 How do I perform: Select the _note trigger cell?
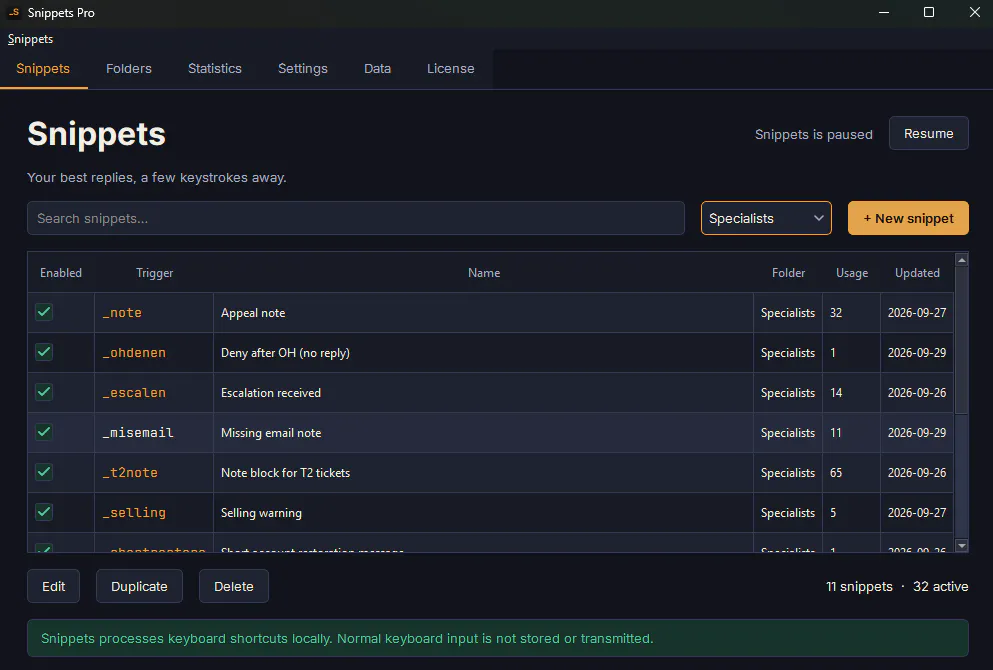154,312
